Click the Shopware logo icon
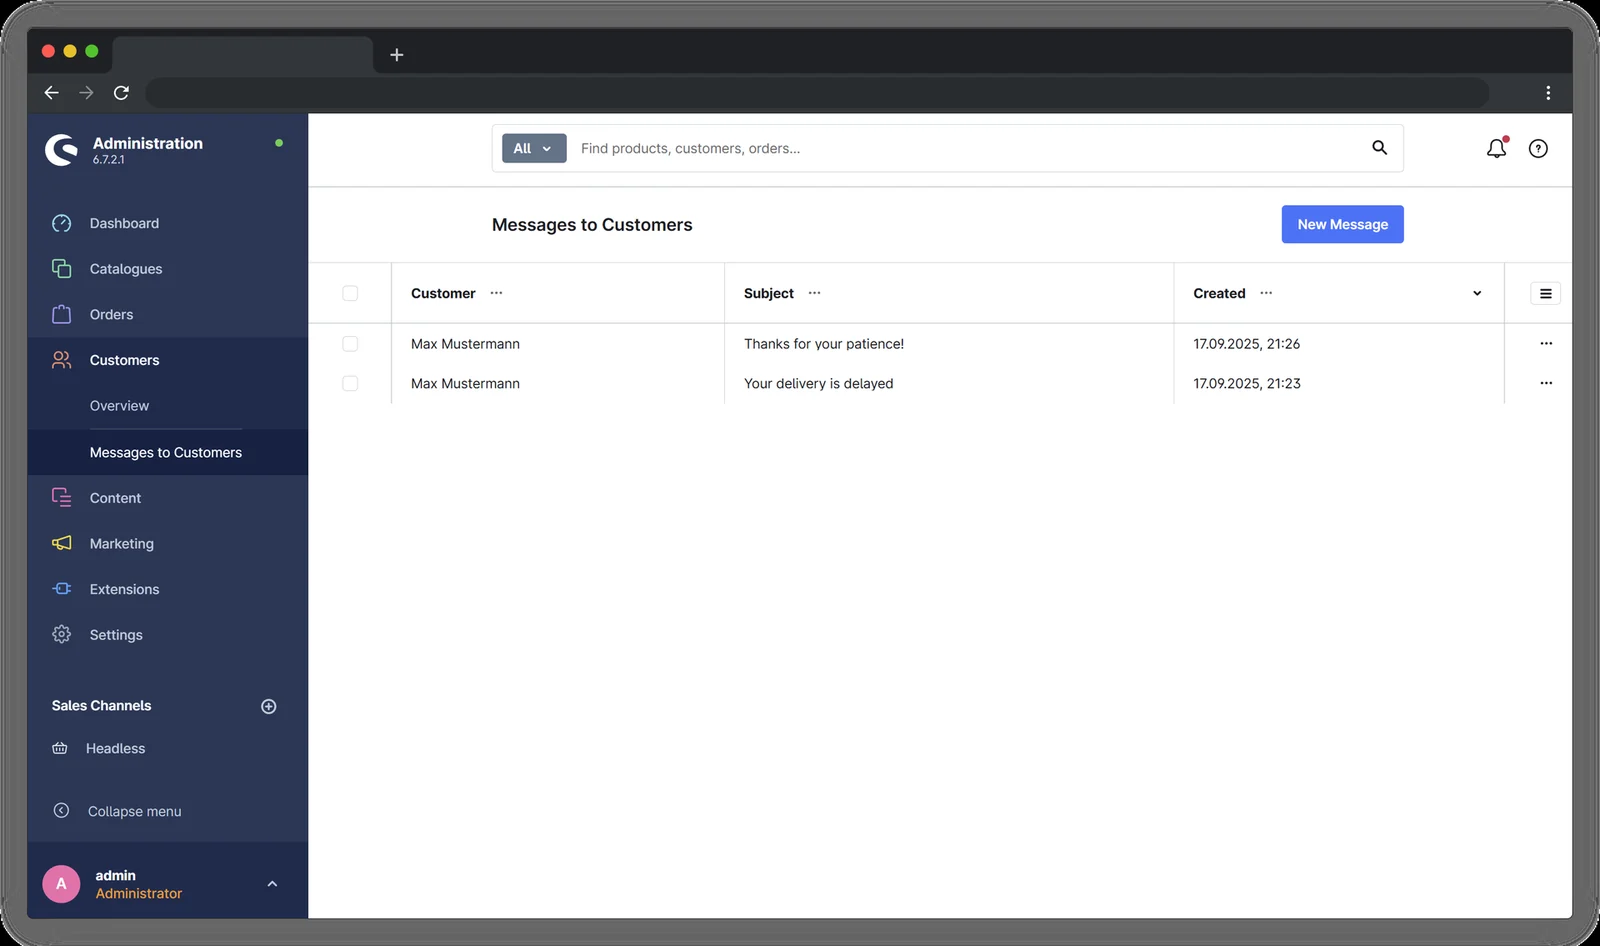The image size is (1600, 946). (x=61, y=150)
